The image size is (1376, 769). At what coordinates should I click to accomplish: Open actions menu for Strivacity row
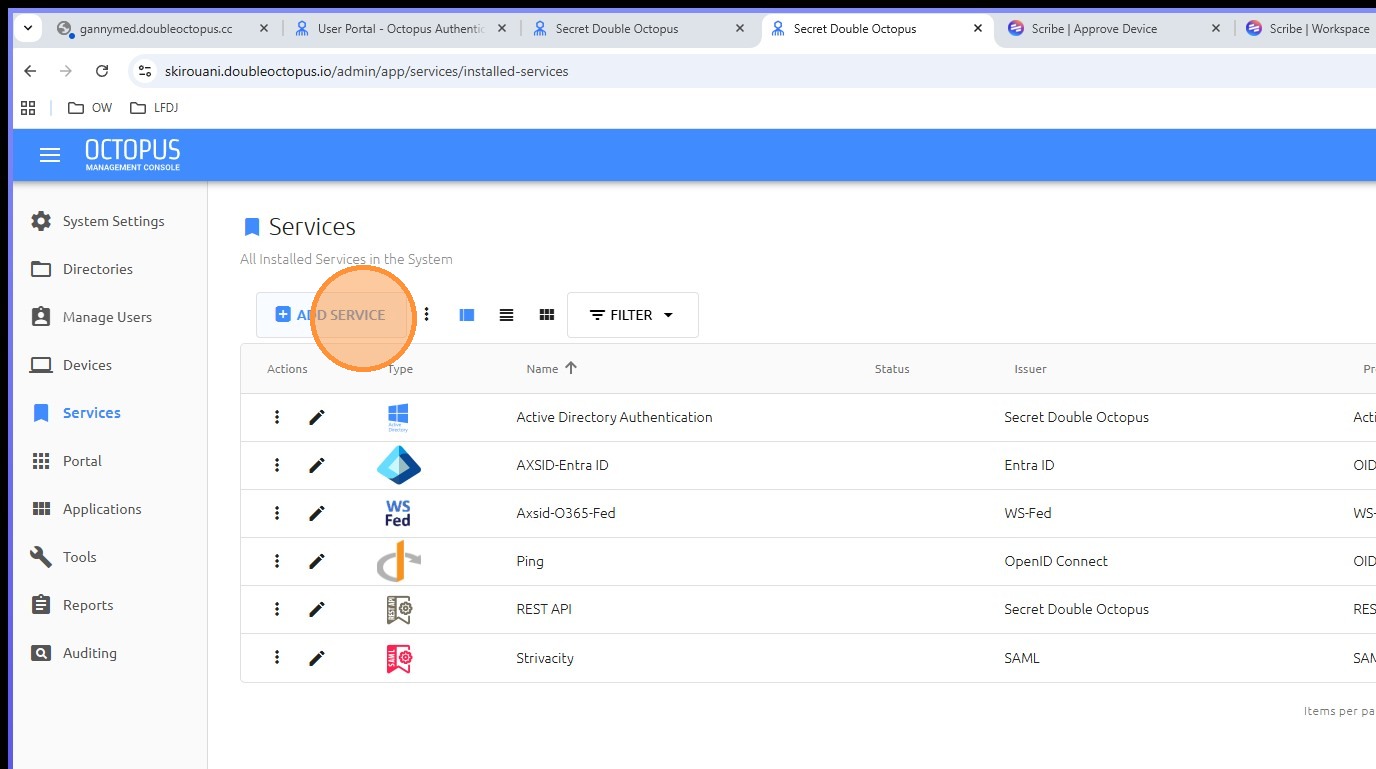(x=277, y=658)
